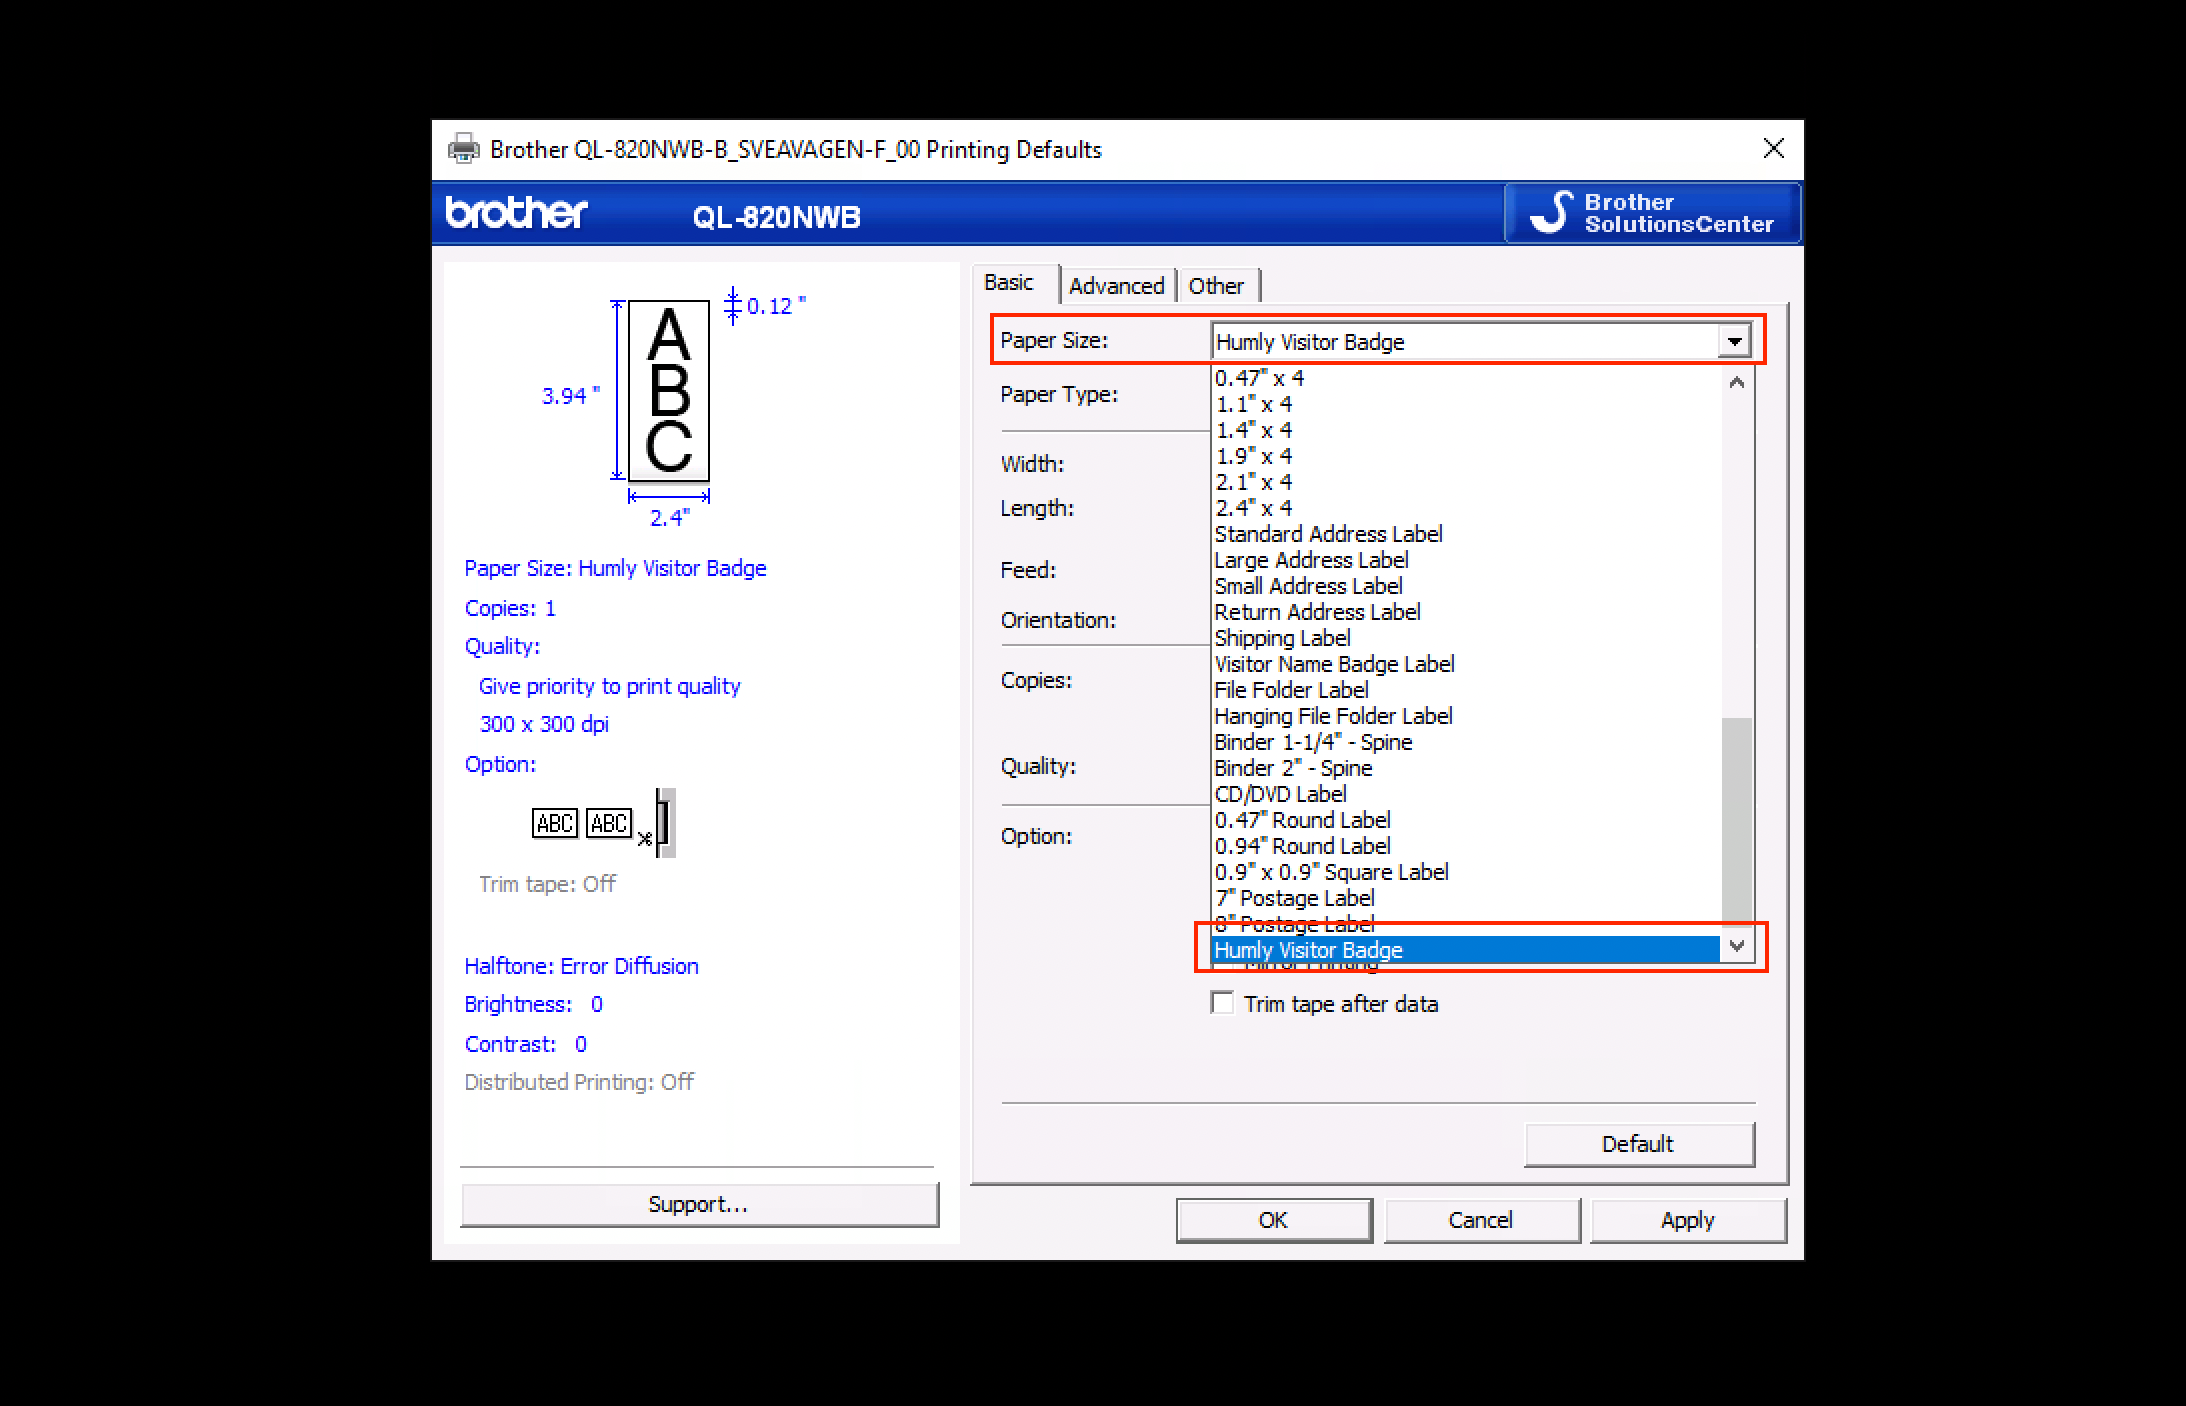This screenshot has width=2186, height=1406.
Task: Select 2.4" x 4 paper size
Action: (1467, 508)
